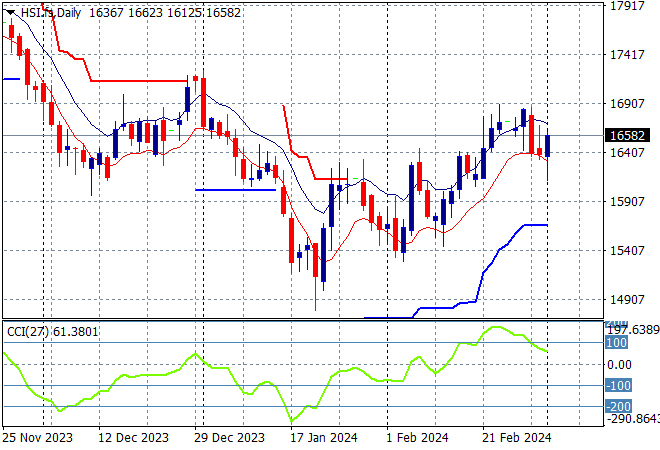
Task: Click the 25 Nov 2023 date label
Action: [x=37, y=437]
